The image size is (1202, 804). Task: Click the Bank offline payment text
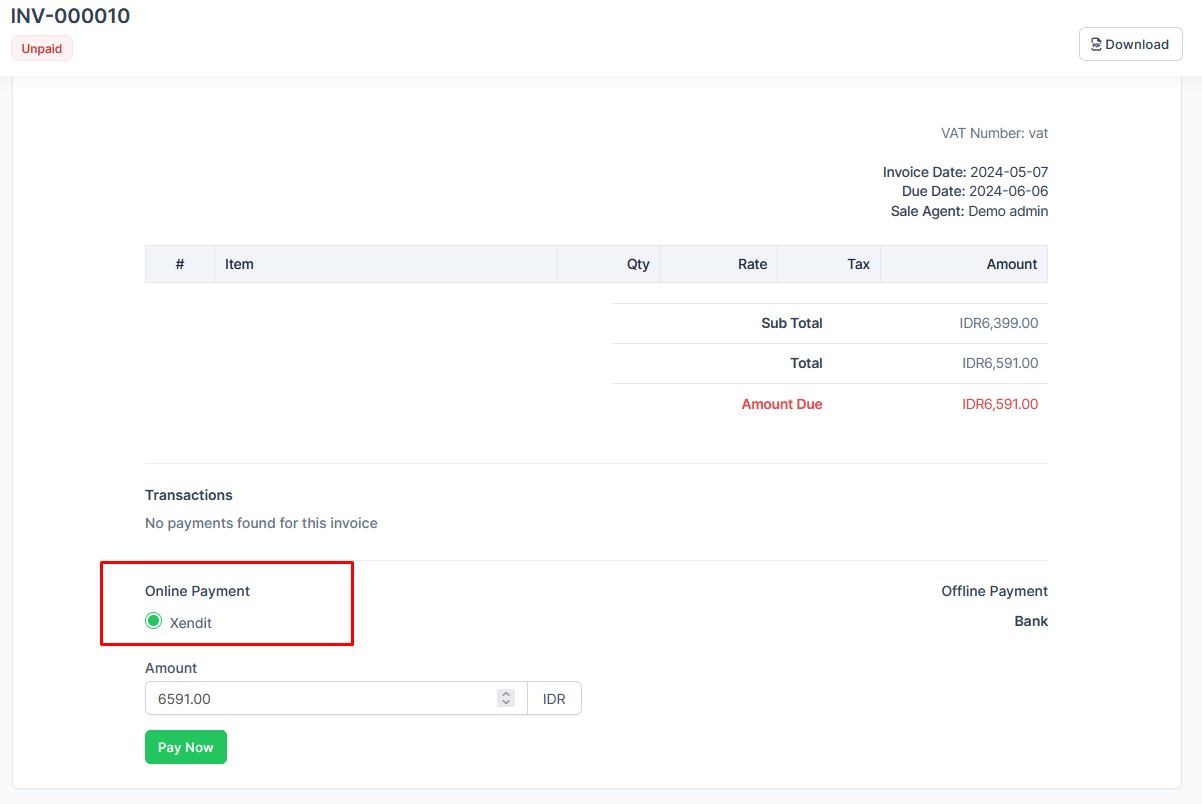click(1031, 621)
